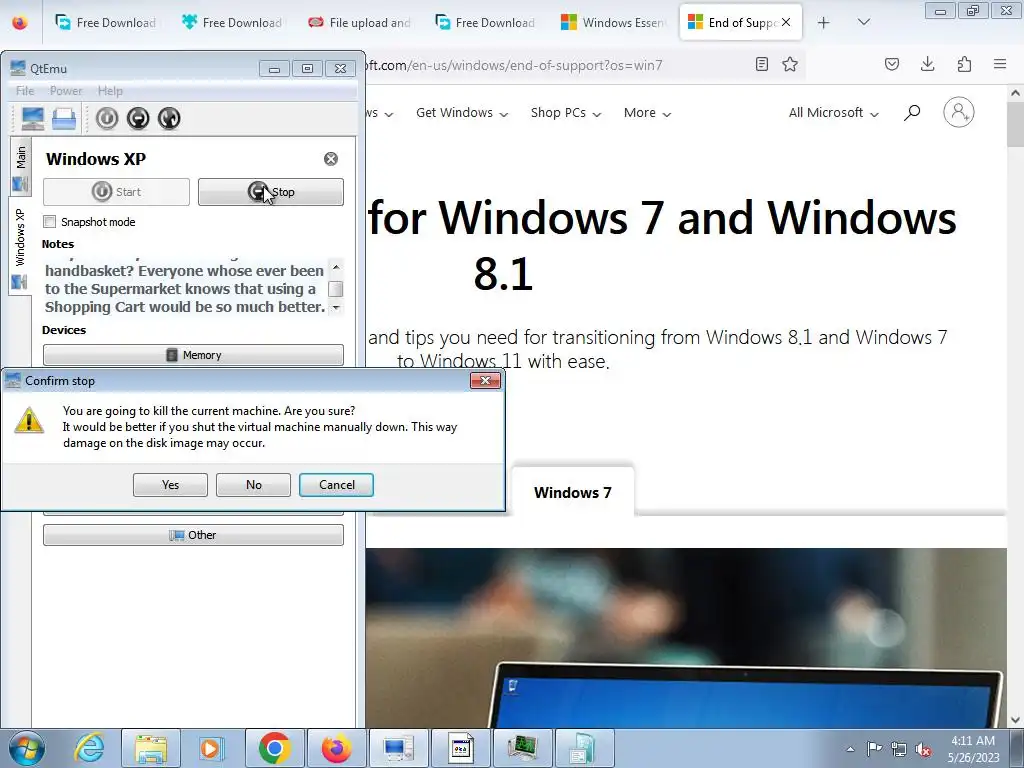Expand the Get Windows dropdown menu
The width and height of the screenshot is (1024, 768).
click(x=462, y=113)
